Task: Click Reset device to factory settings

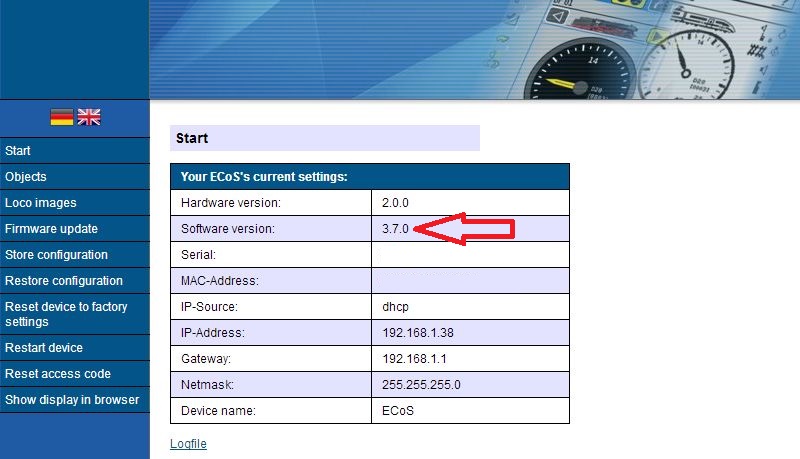Action: click(x=66, y=314)
